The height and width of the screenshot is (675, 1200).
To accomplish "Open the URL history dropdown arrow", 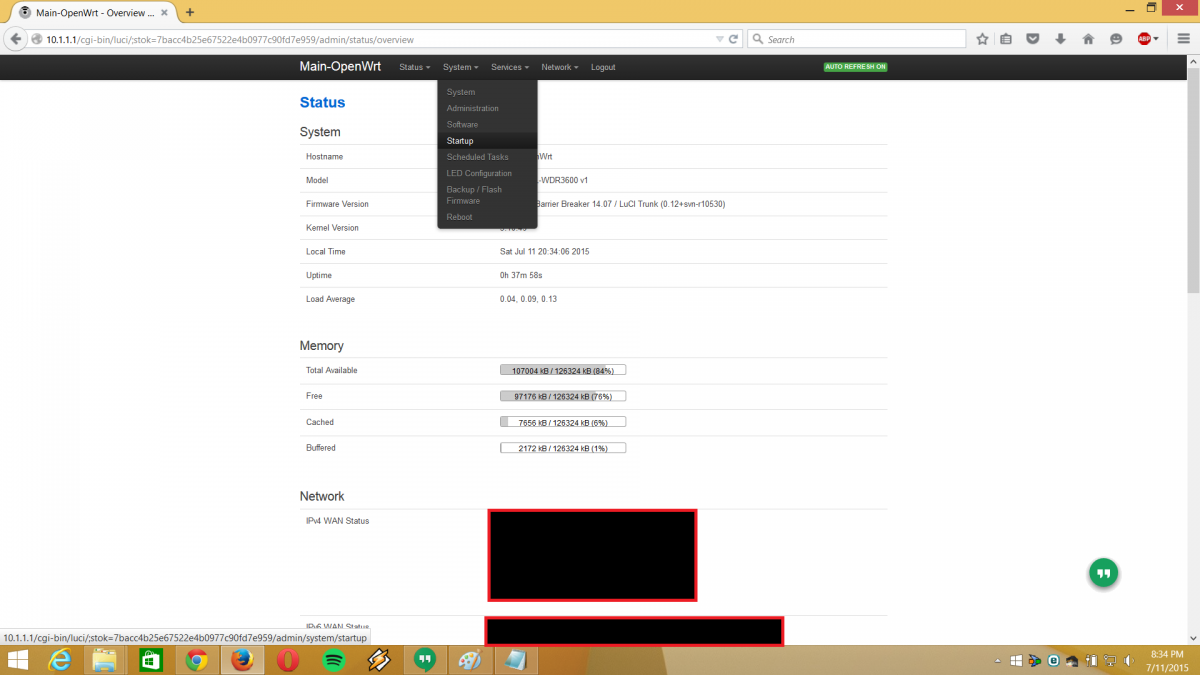I will (x=719, y=39).
